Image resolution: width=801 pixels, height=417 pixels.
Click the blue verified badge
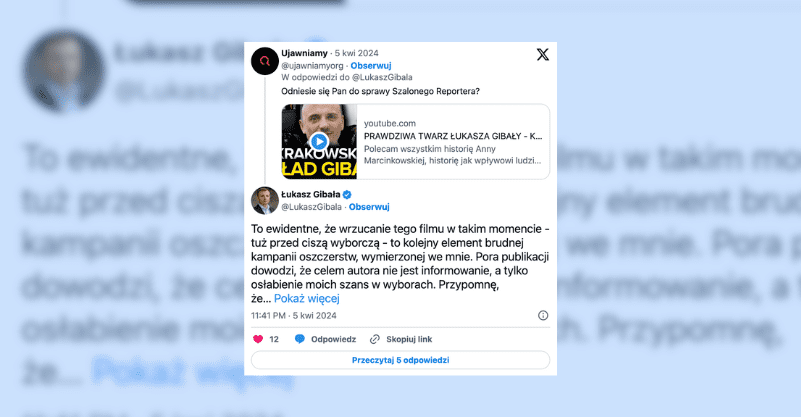tap(347, 194)
